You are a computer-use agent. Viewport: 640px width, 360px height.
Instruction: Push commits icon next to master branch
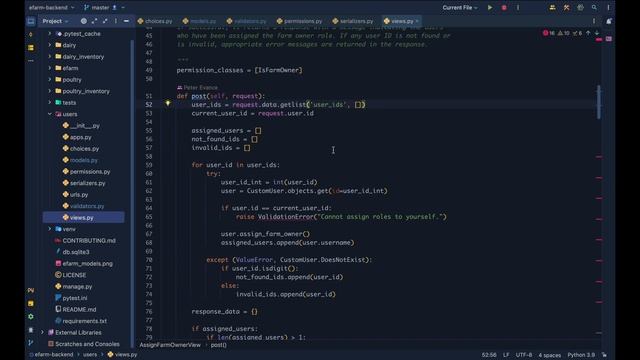115,8
